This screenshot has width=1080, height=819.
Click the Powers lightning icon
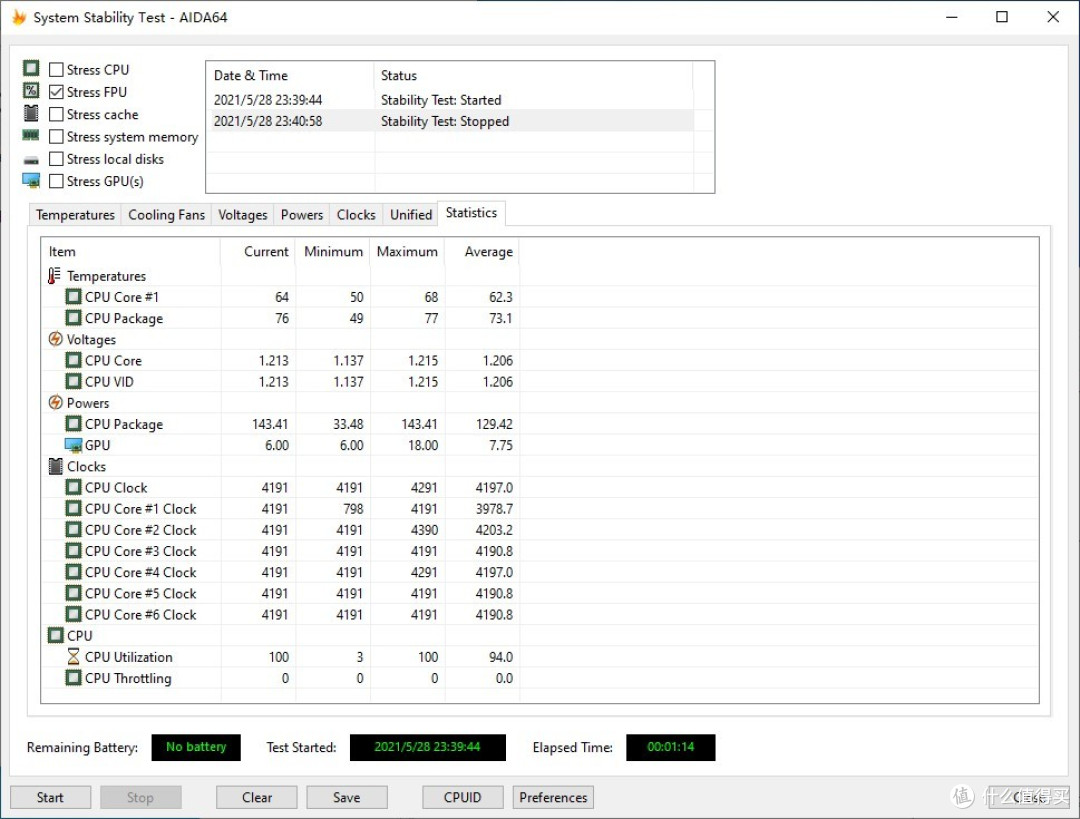(55, 402)
